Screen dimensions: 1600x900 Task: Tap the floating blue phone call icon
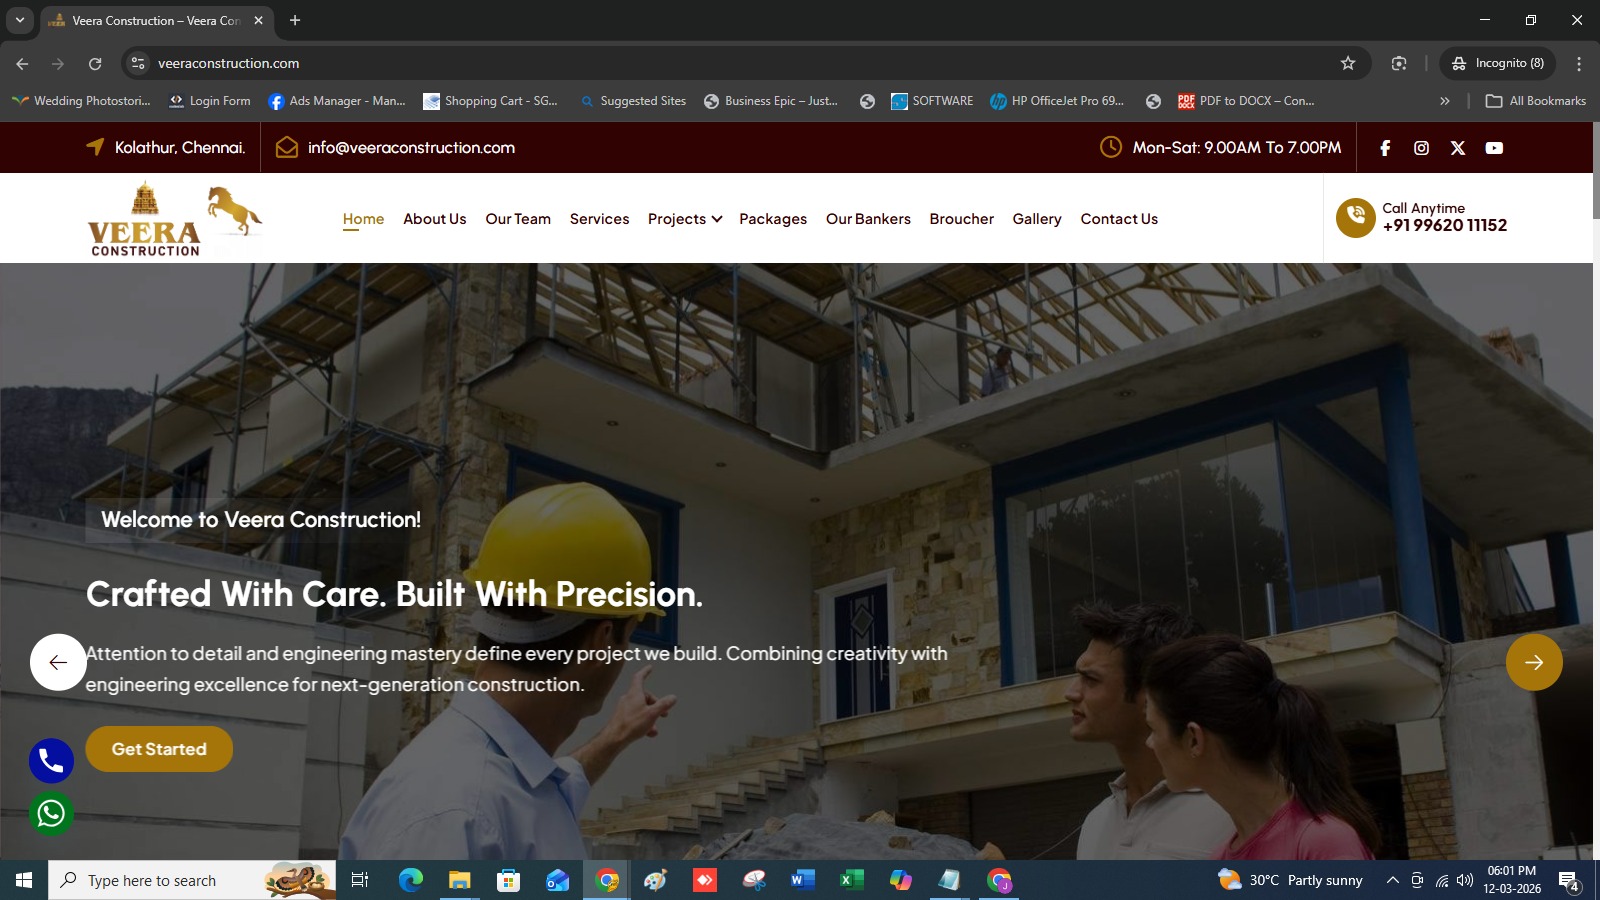click(51, 761)
